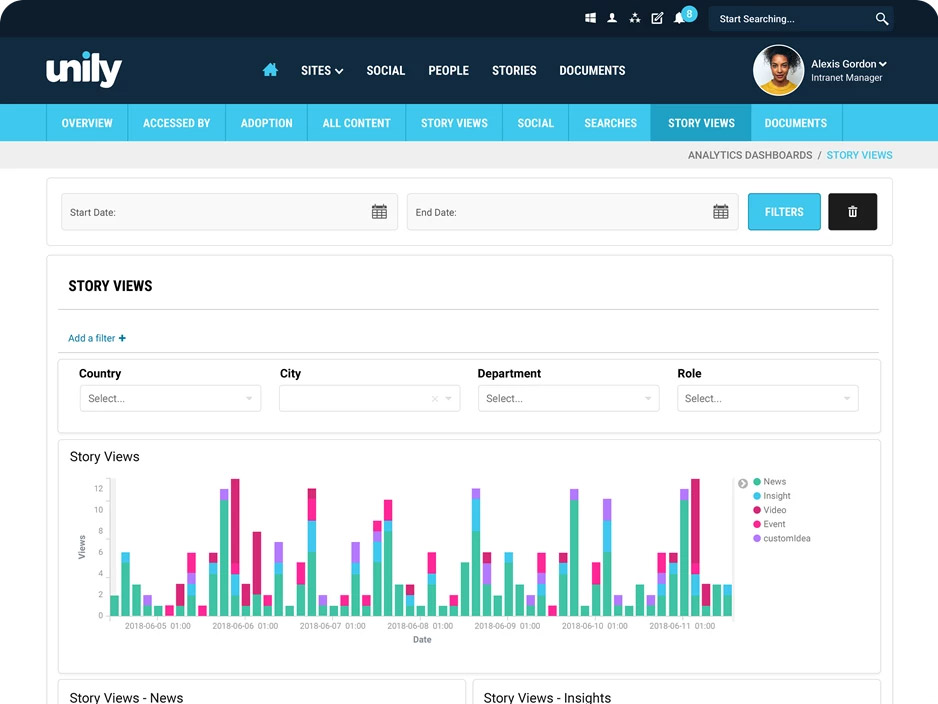Expand the Country select dropdown
Image resolution: width=938 pixels, height=704 pixels.
coord(170,398)
